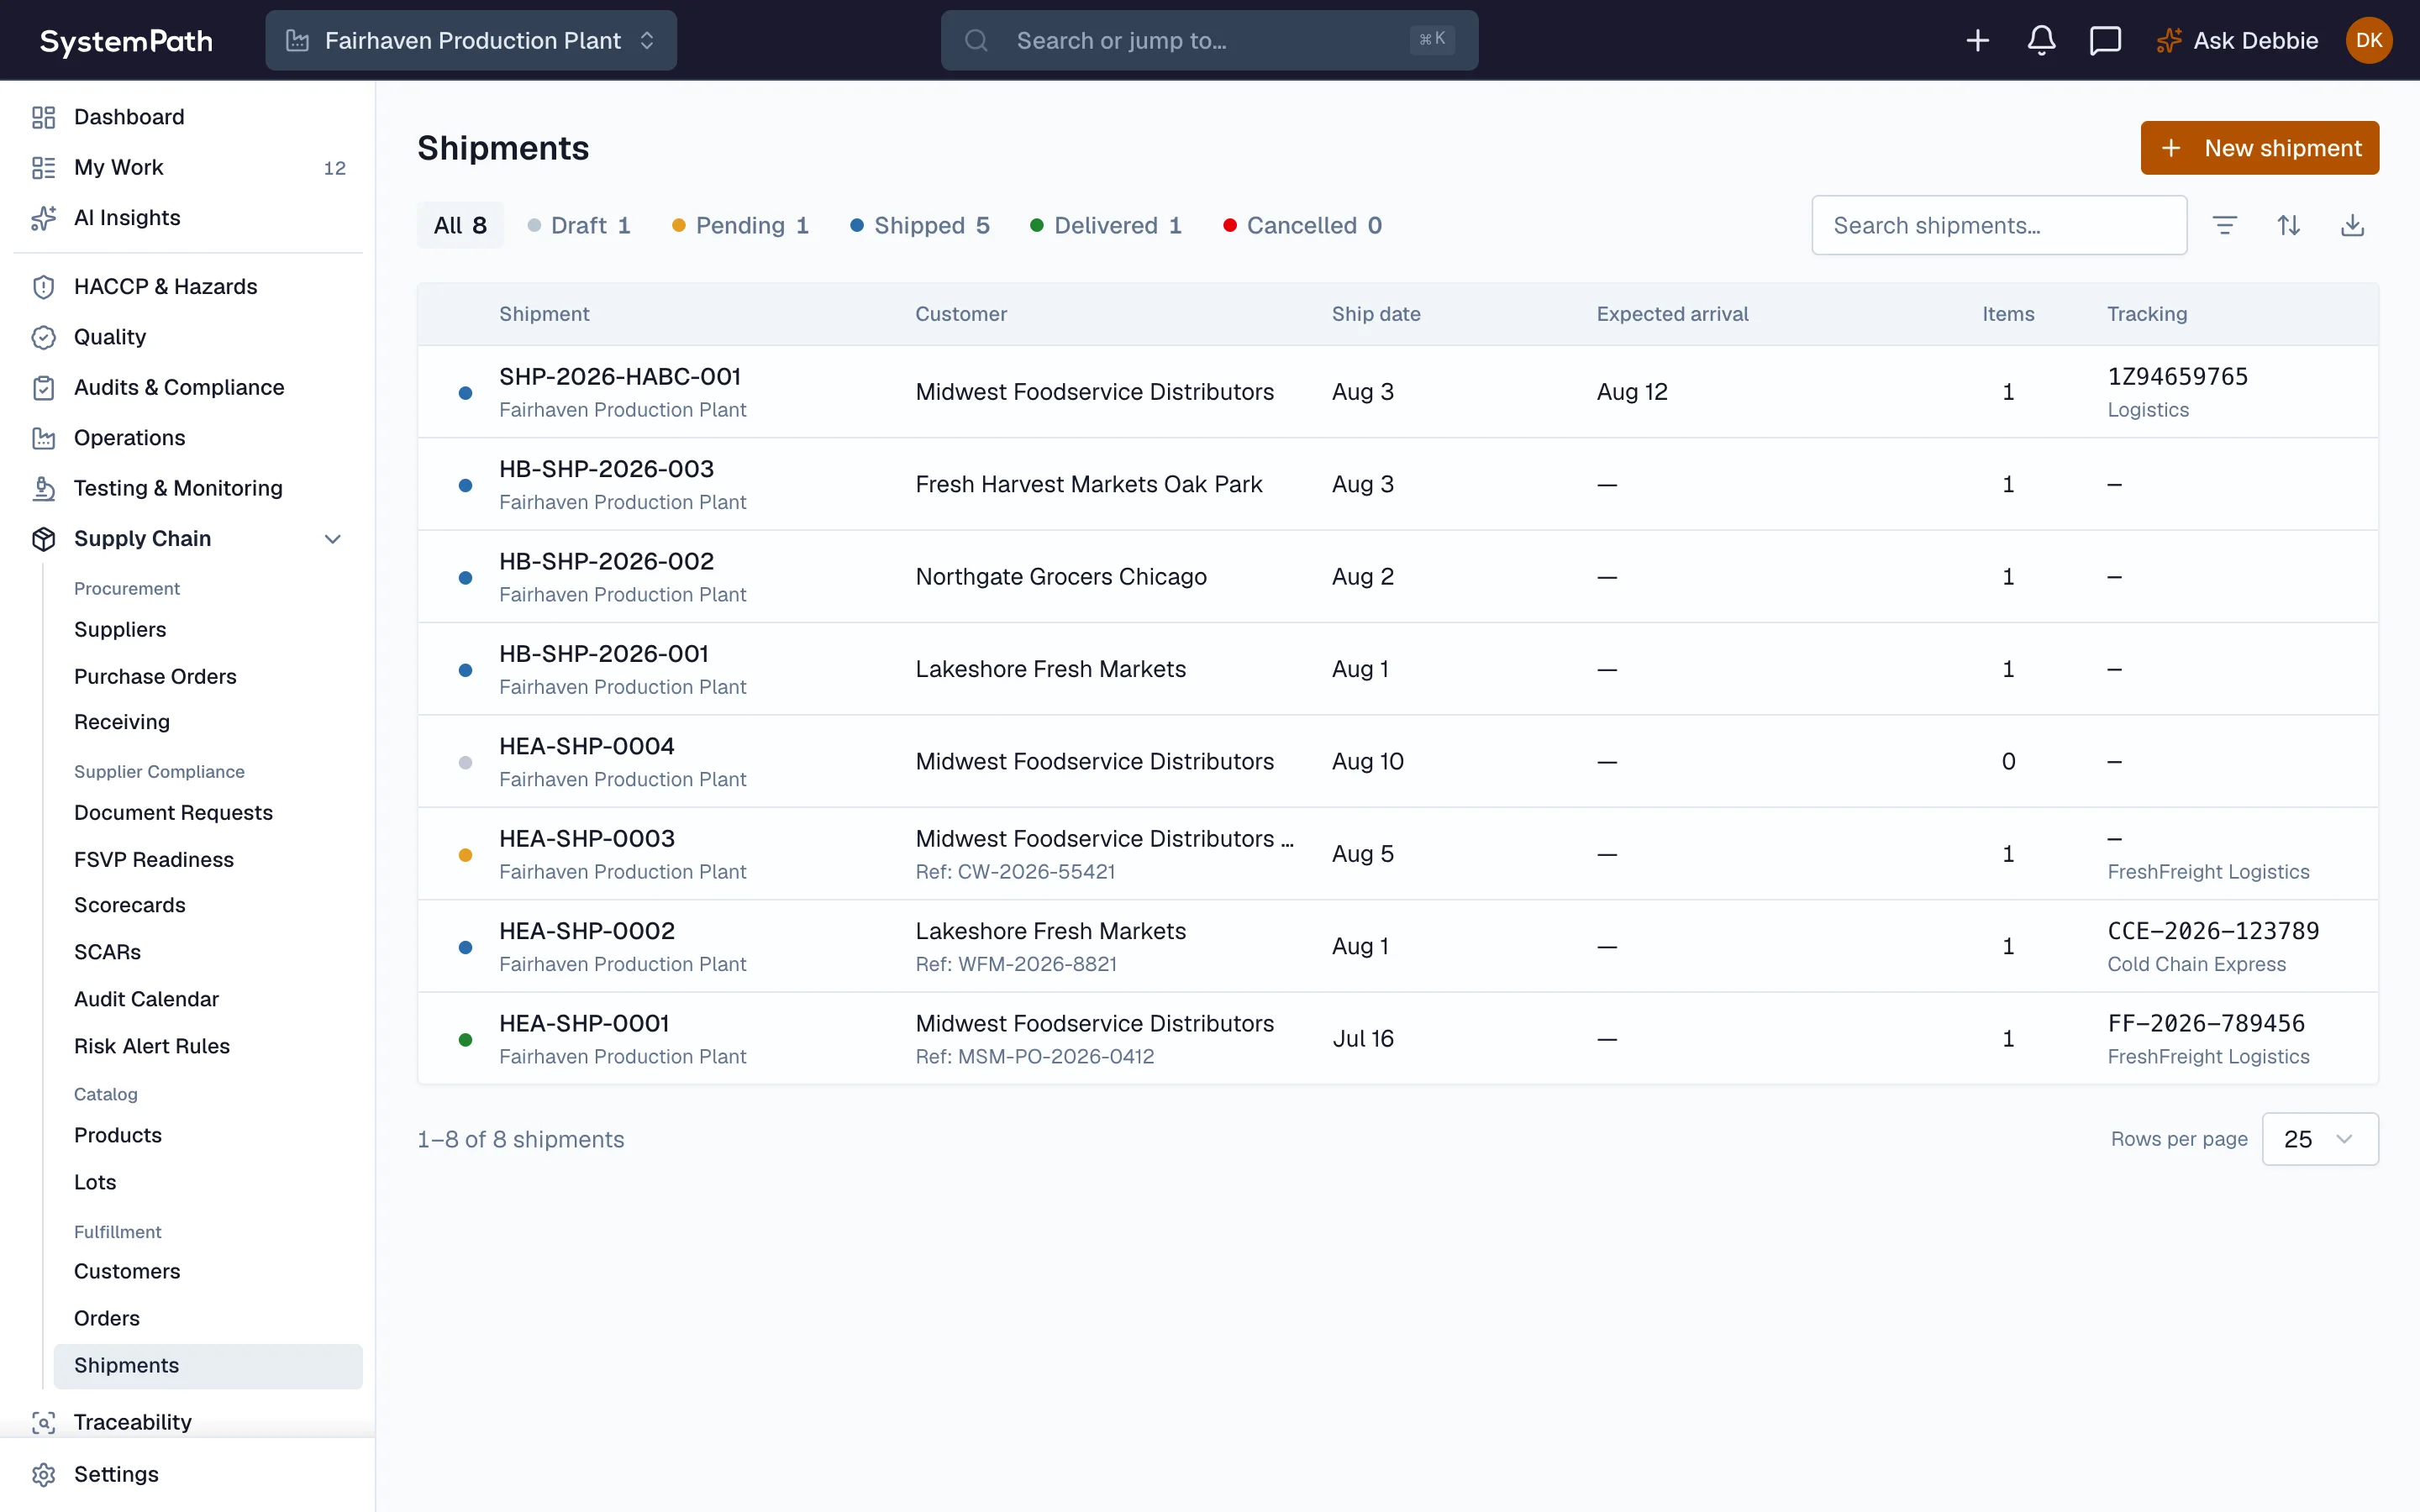The image size is (2420, 1512).
Task: Open shipment HEA-SHP-0002
Action: (x=587, y=931)
